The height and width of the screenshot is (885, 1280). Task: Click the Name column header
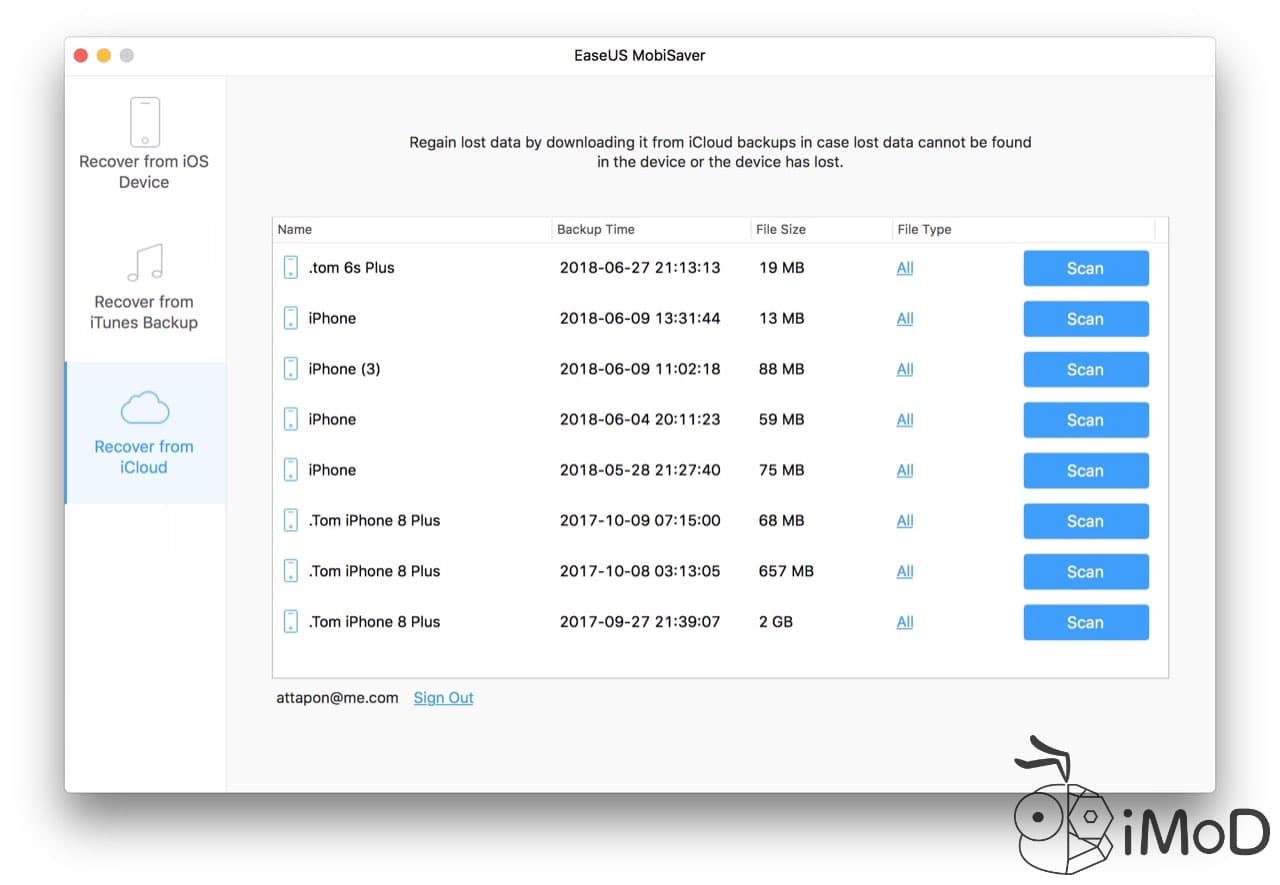point(294,229)
